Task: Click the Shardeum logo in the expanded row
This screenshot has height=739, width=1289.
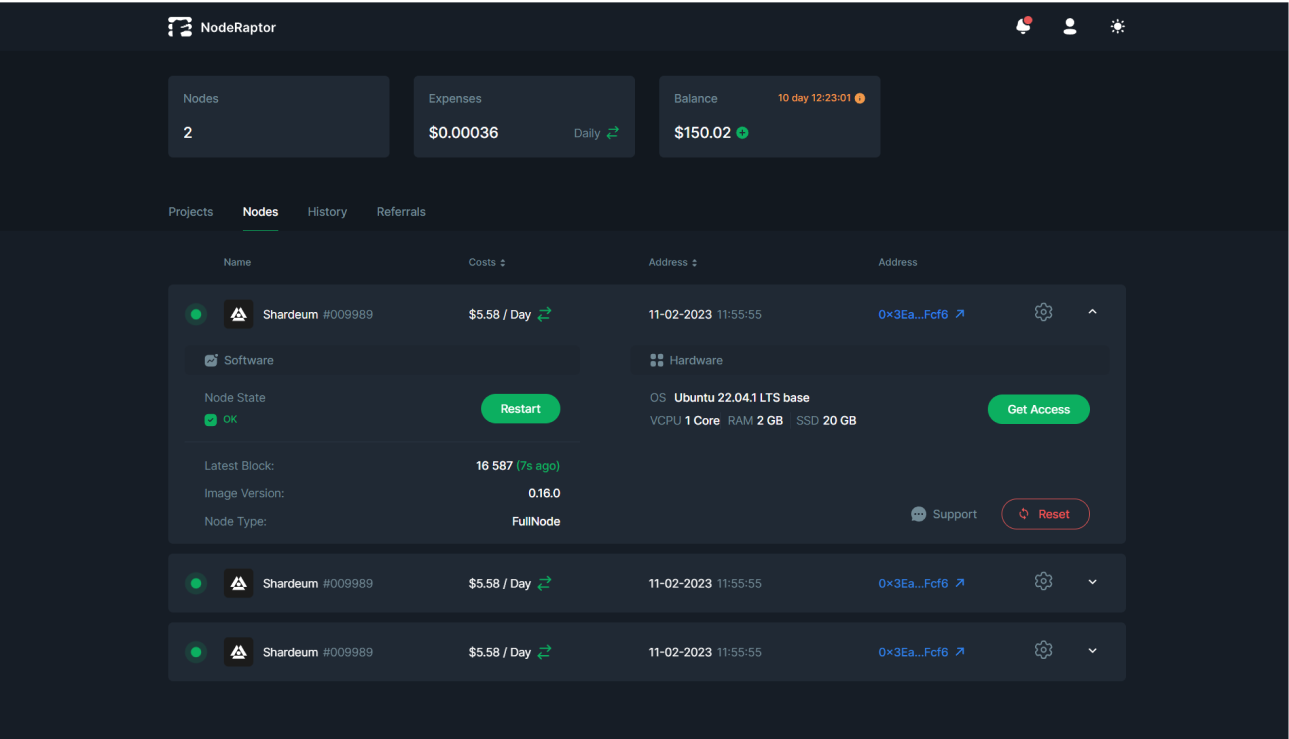Action: (x=238, y=314)
